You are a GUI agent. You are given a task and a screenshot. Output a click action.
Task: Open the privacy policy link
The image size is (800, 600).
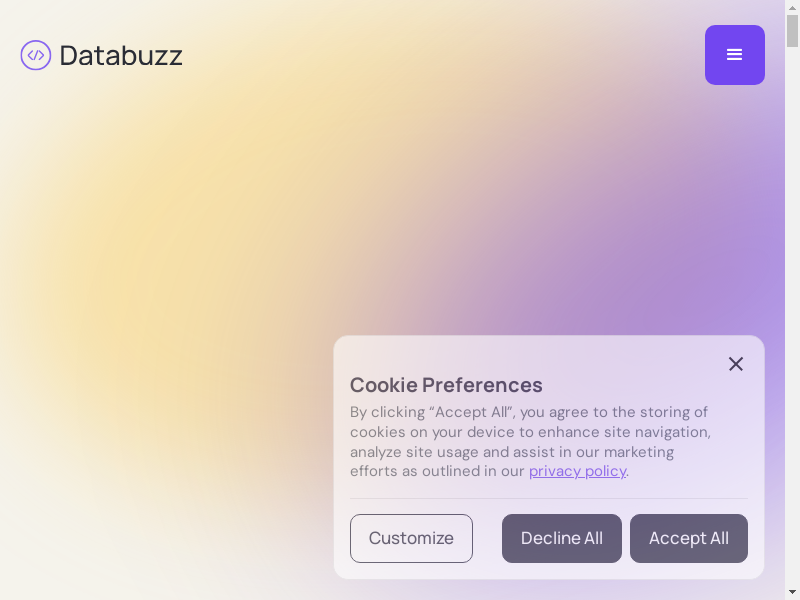click(577, 471)
